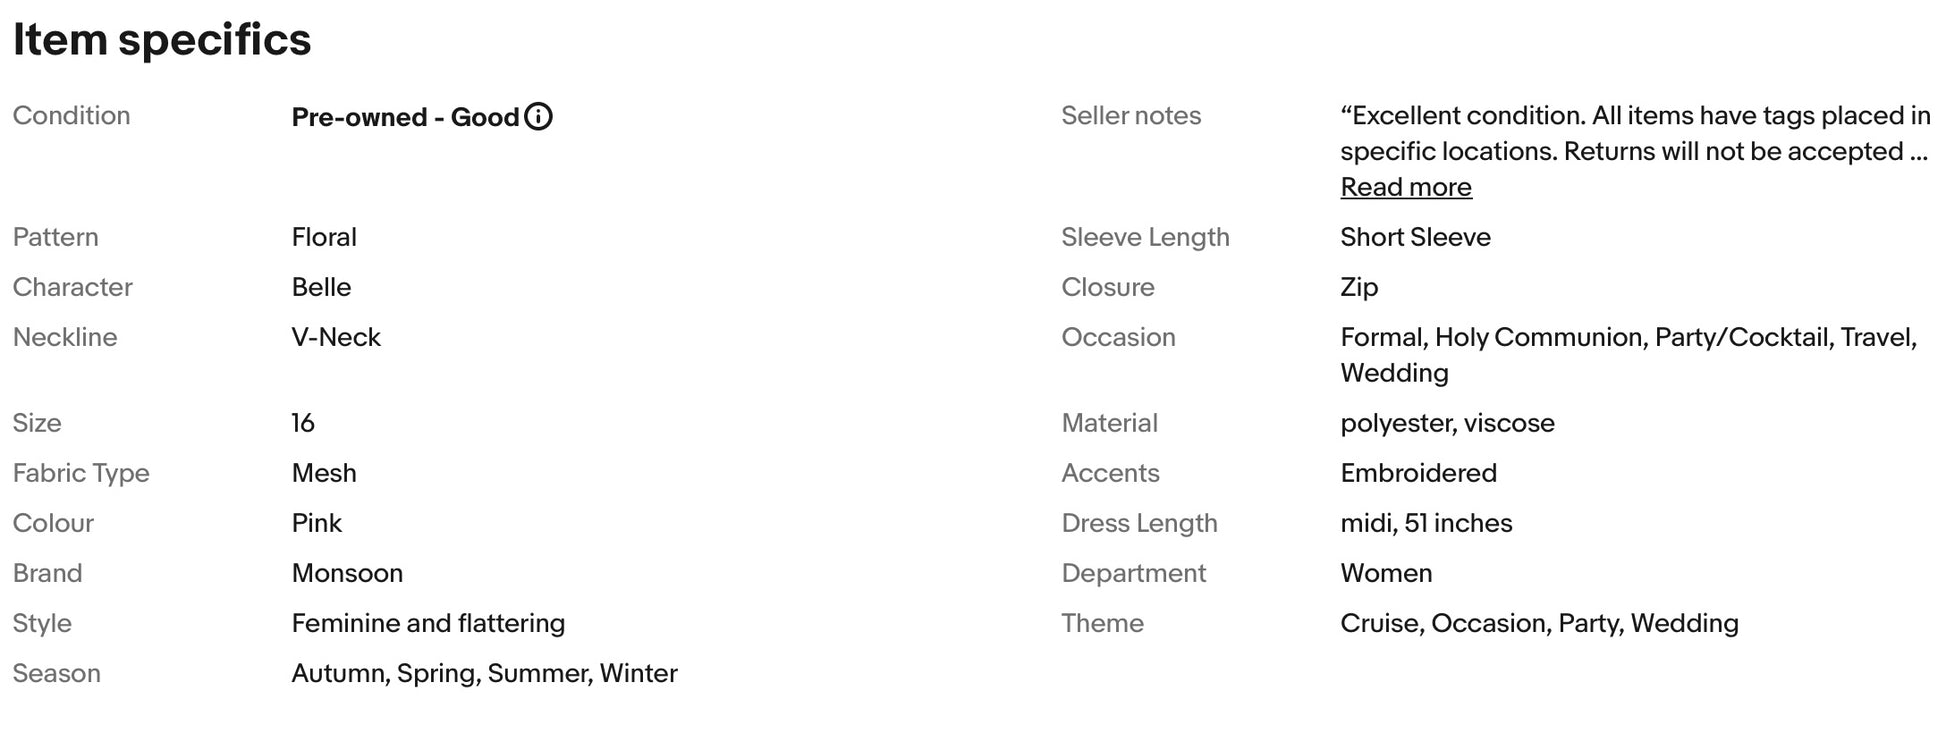
Task: Click the V-Neck neckline value
Action: pyautogui.click(x=336, y=337)
